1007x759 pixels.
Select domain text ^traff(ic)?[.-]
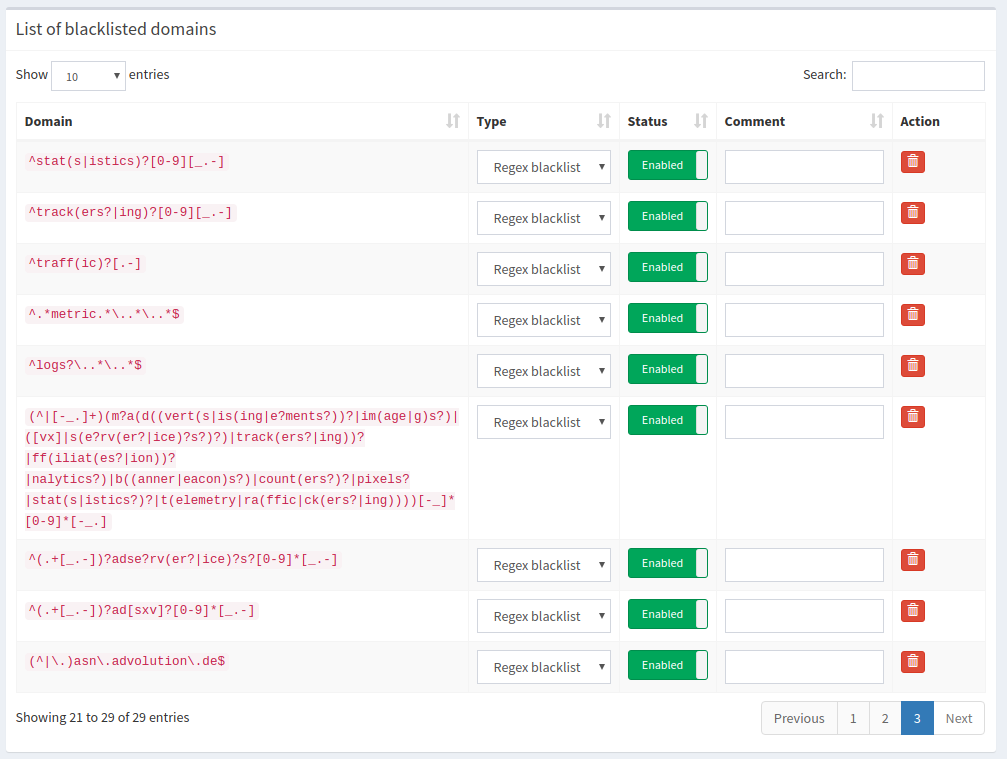(85, 263)
